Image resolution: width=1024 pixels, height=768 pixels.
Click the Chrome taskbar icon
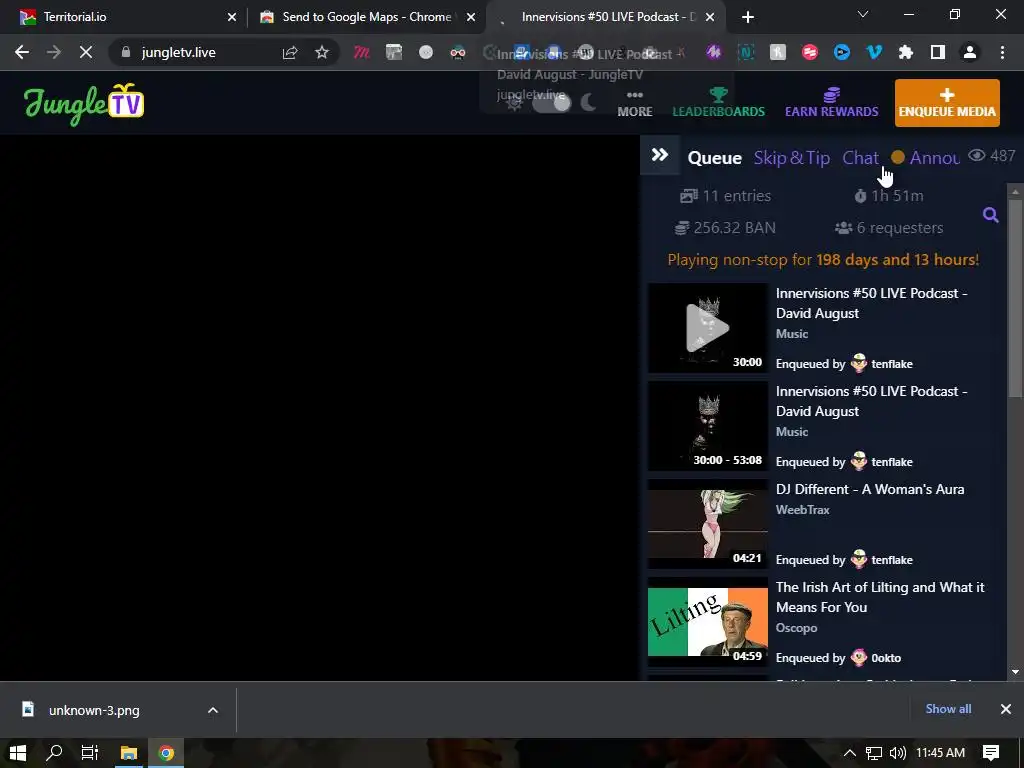coord(166,753)
